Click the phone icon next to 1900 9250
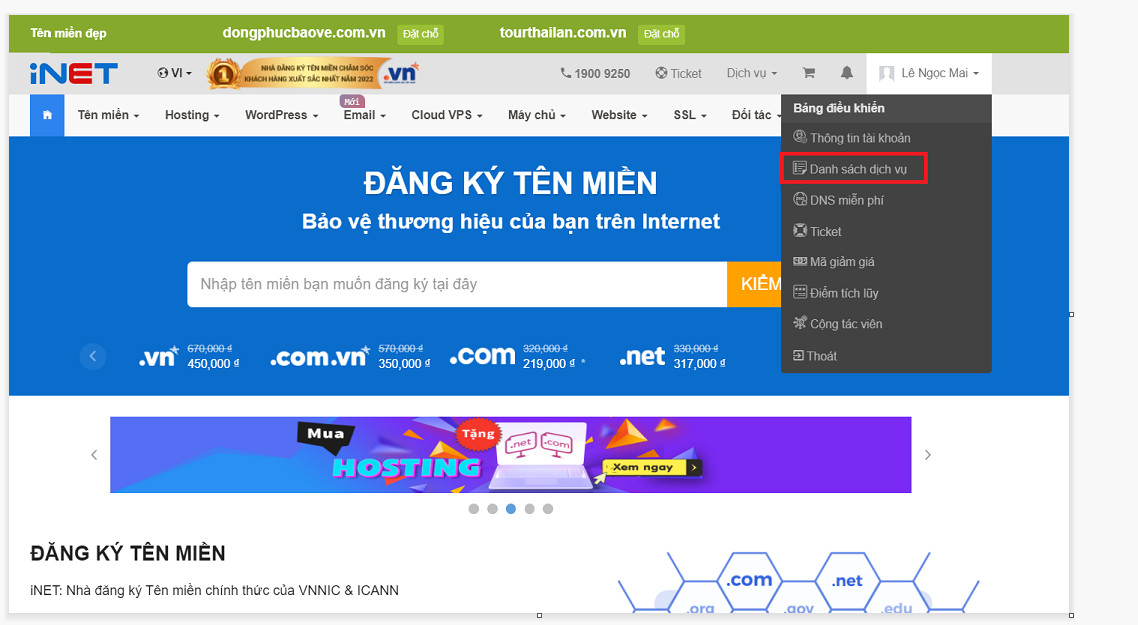This screenshot has width=1138, height=625. (x=567, y=73)
